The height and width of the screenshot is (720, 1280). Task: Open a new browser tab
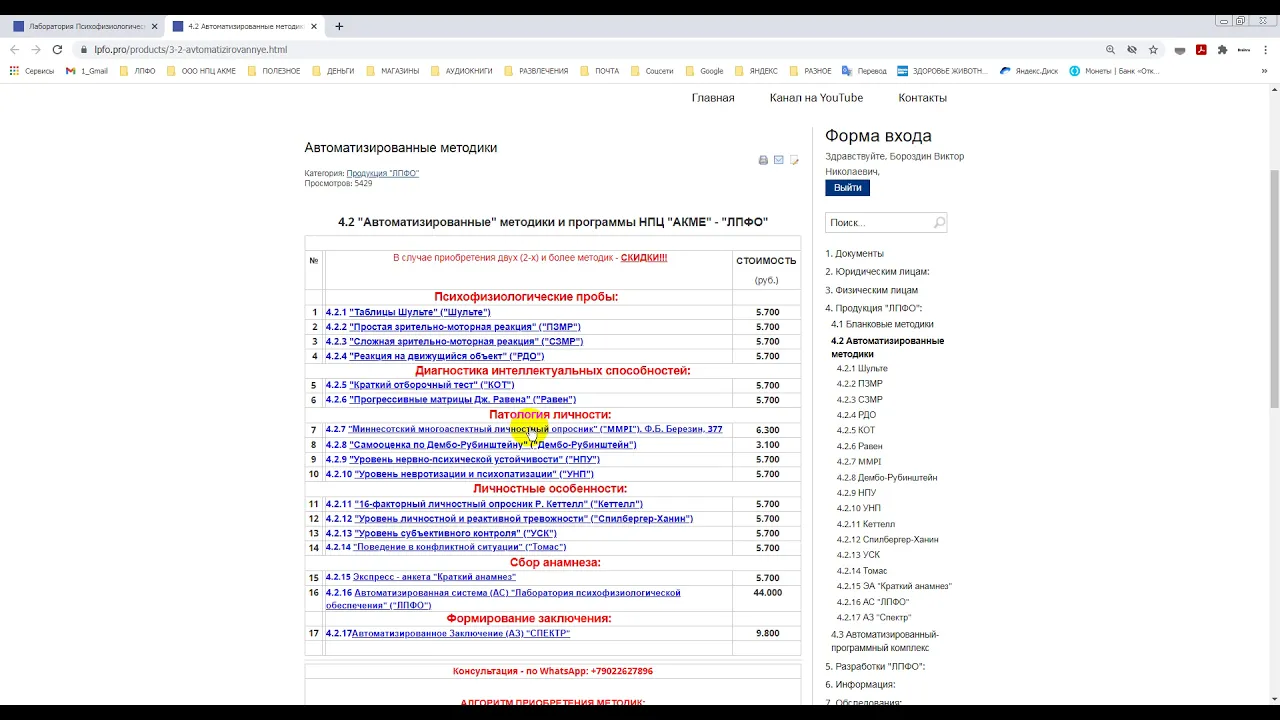[339, 26]
